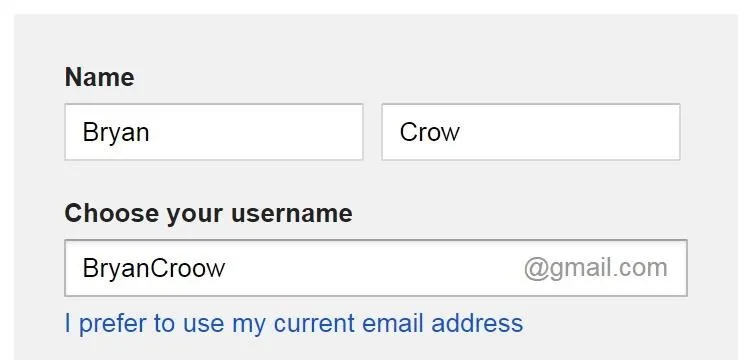The image size is (754, 360).
Task: Click the 'Choose your username' label
Action: [208, 213]
